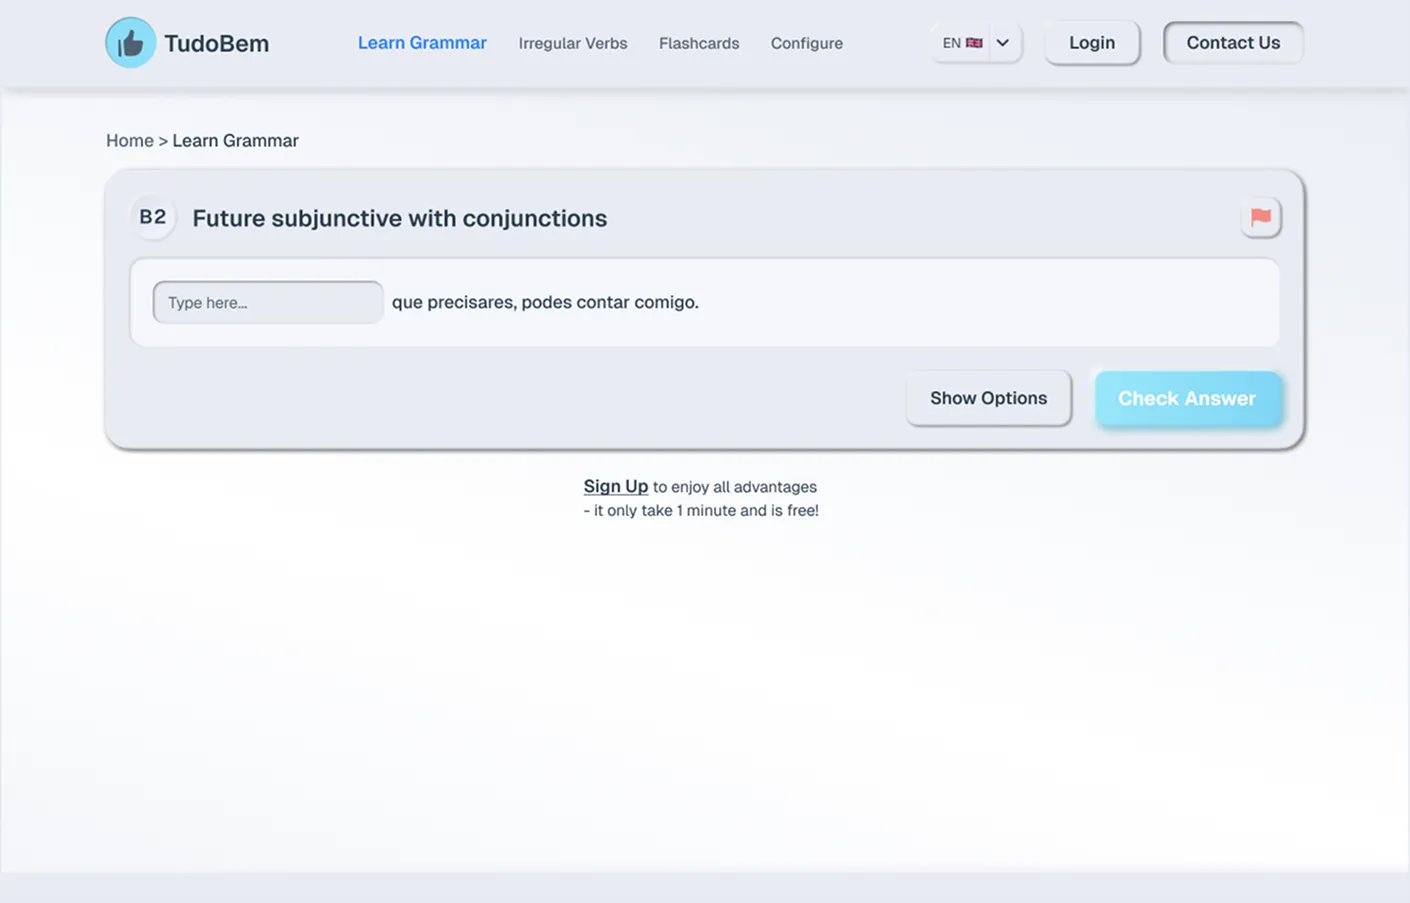Focus the 'Type here...' answer field
1410x903 pixels.
pyautogui.click(x=267, y=302)
